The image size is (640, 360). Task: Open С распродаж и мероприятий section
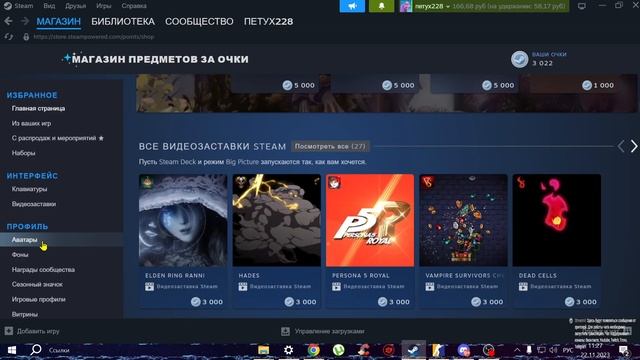click(58, 138)
